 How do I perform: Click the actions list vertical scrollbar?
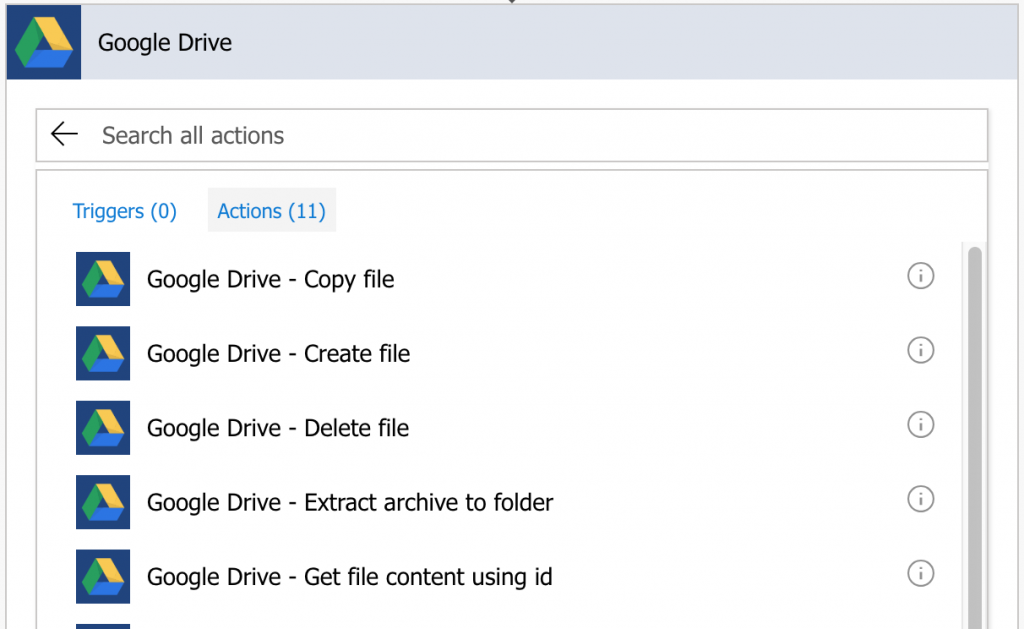[x=974, y=438]
